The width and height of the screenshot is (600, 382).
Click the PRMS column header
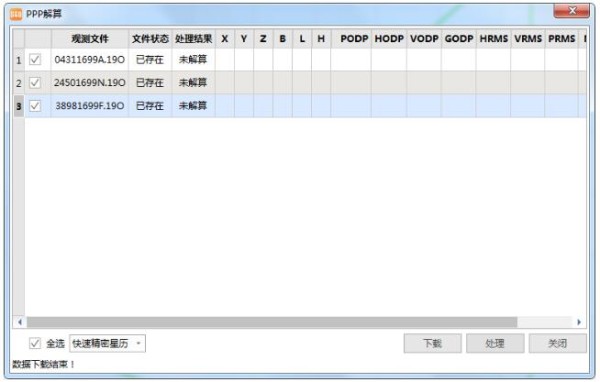[561, 39]
